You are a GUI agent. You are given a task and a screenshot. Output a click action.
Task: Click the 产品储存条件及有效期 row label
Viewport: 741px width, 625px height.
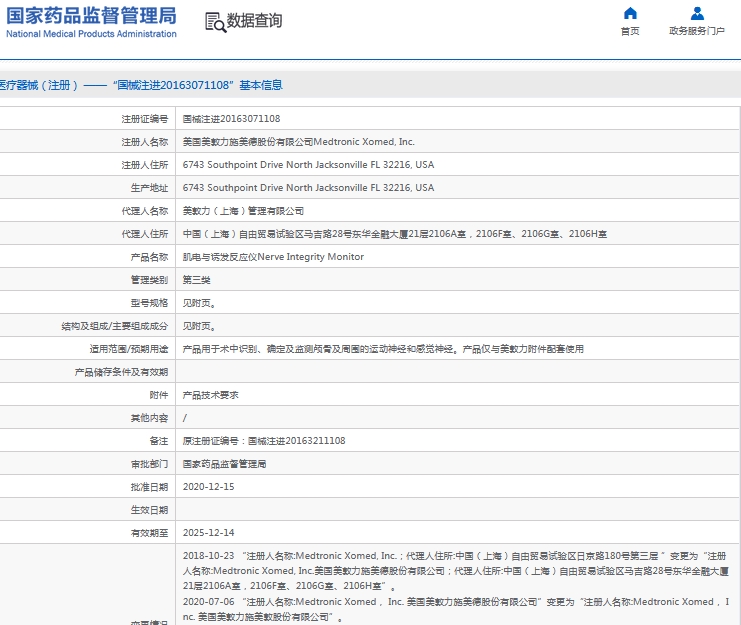(121, 372)
